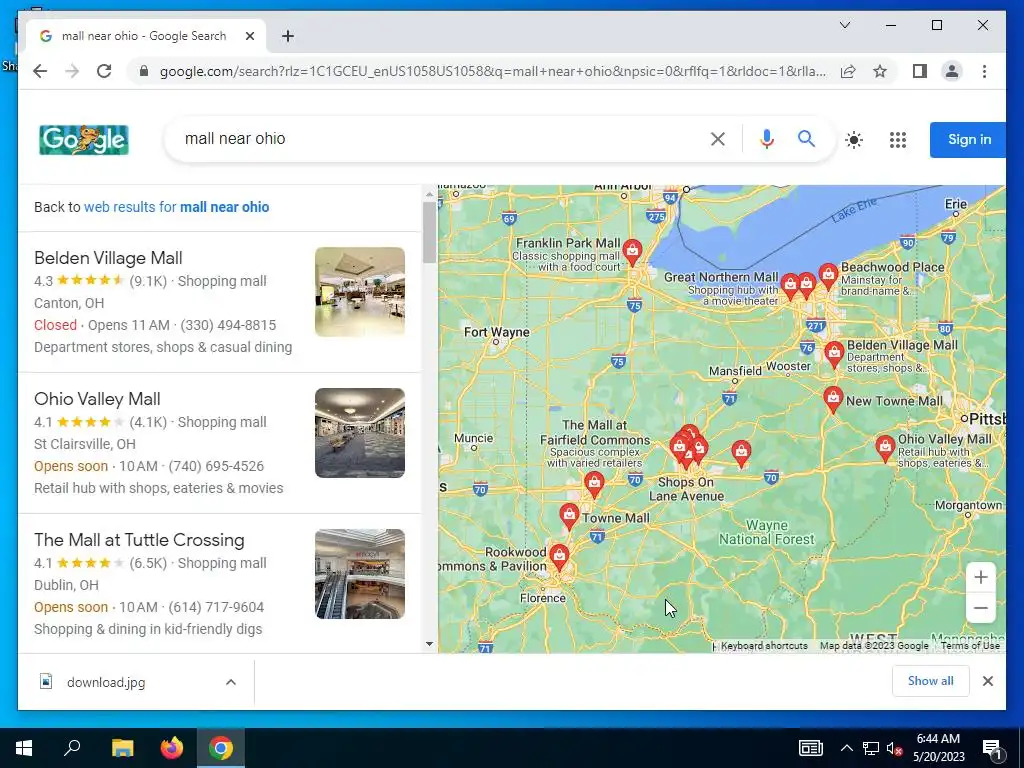View the Ohio Valley Mall photo

click(x=360, y=433)
